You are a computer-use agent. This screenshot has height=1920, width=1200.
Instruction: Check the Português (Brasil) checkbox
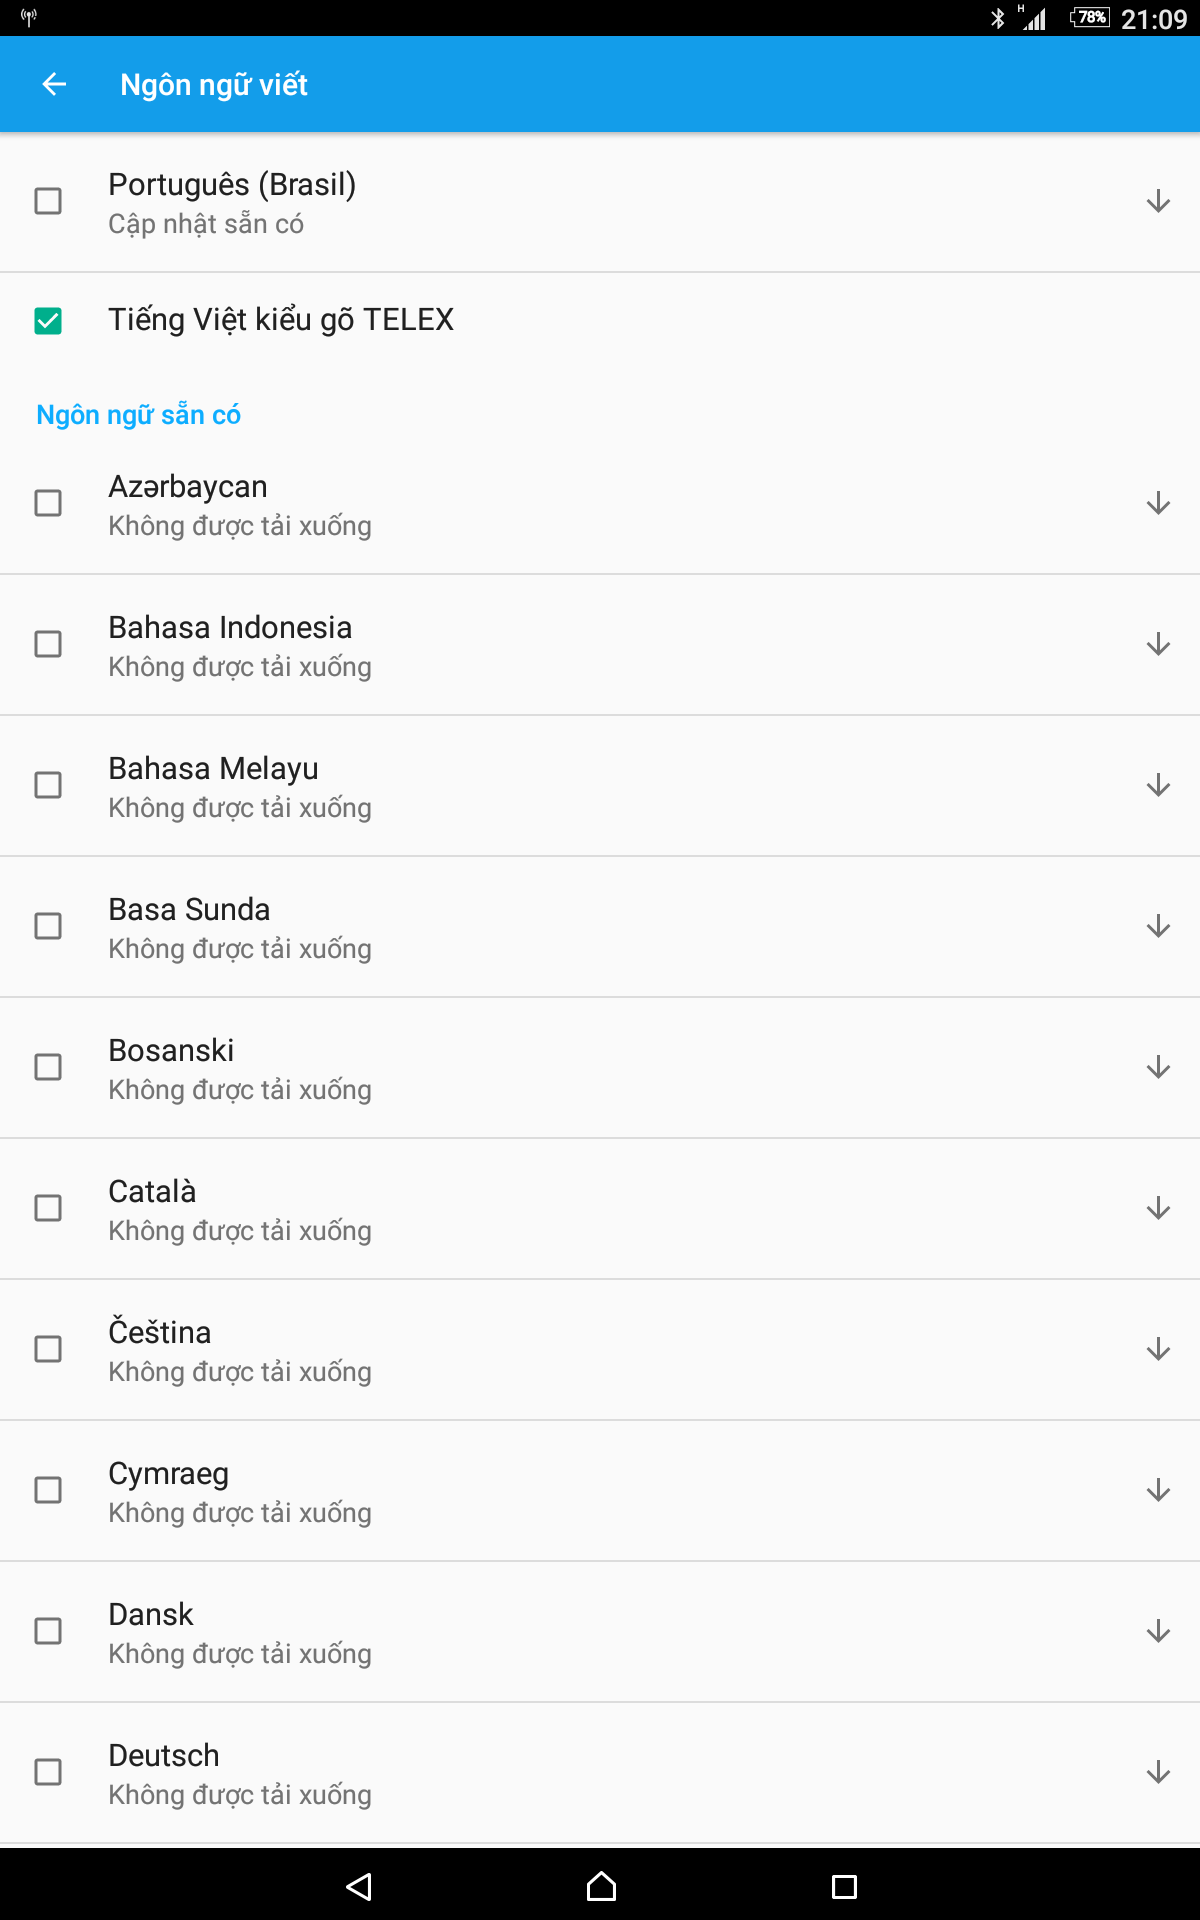pyautogui.click(x=48, y=201)
